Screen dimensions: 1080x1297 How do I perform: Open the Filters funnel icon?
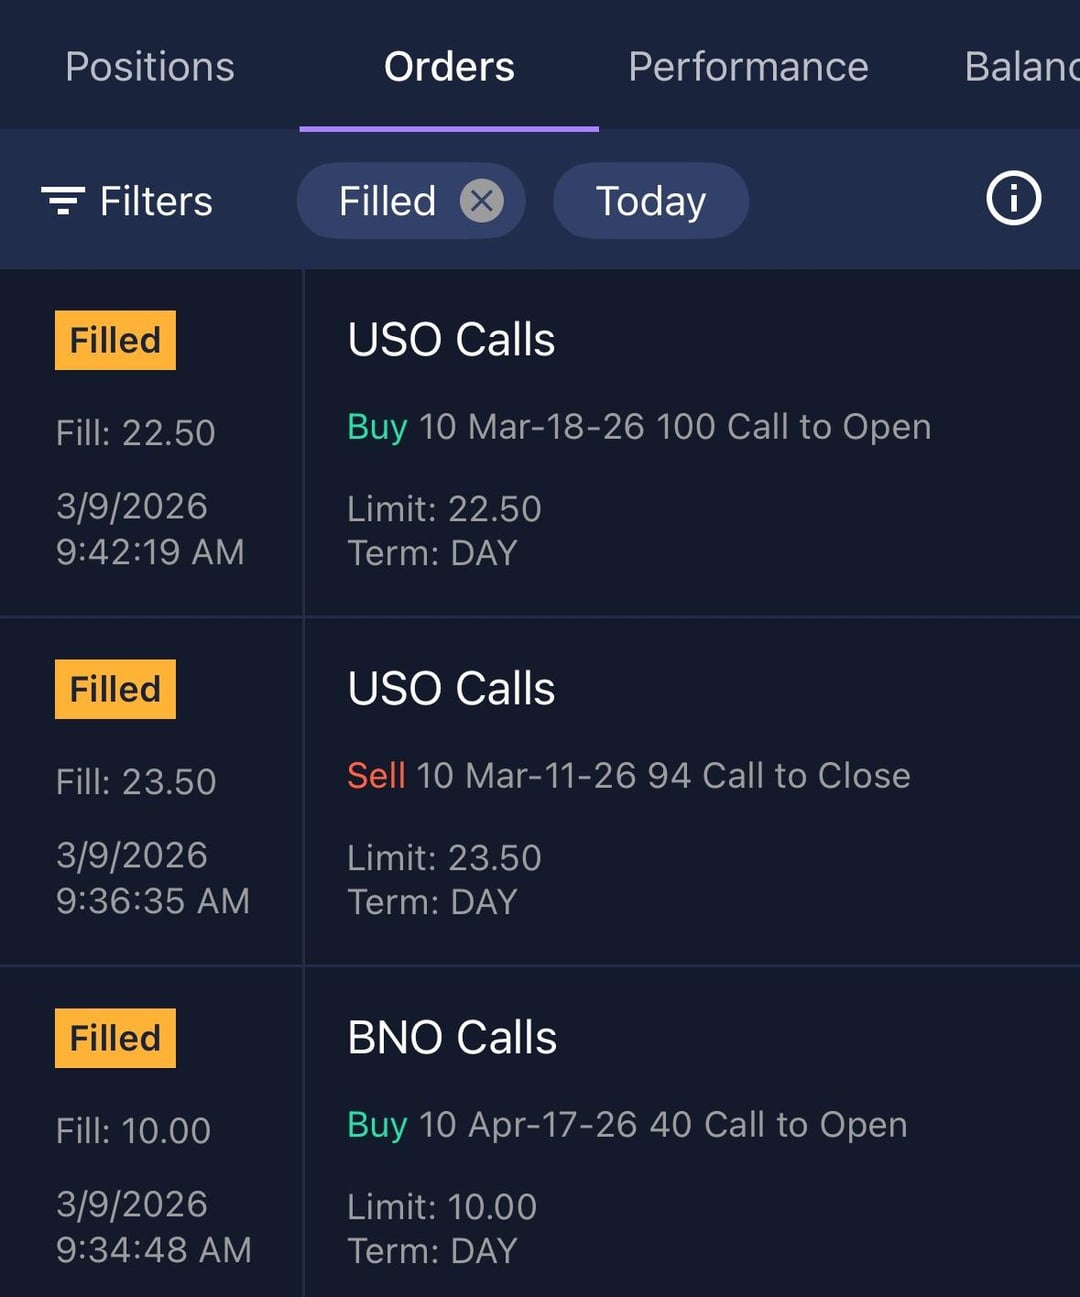(x=62, y=201)
